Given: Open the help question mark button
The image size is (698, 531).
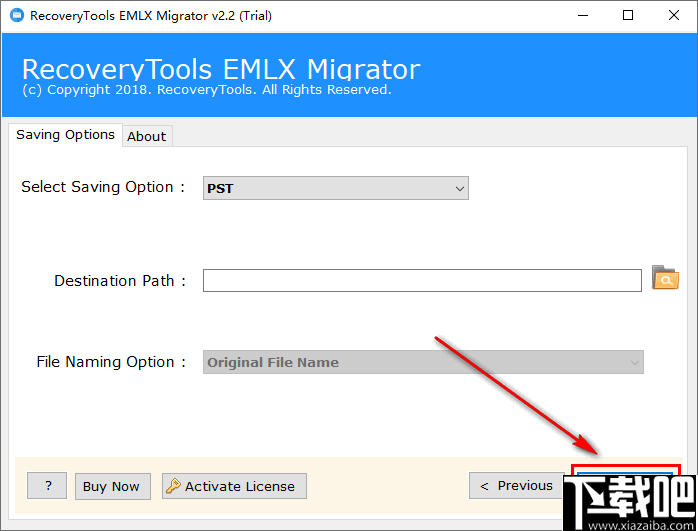Looking at the screenshot, I should [x=47, y=486].
